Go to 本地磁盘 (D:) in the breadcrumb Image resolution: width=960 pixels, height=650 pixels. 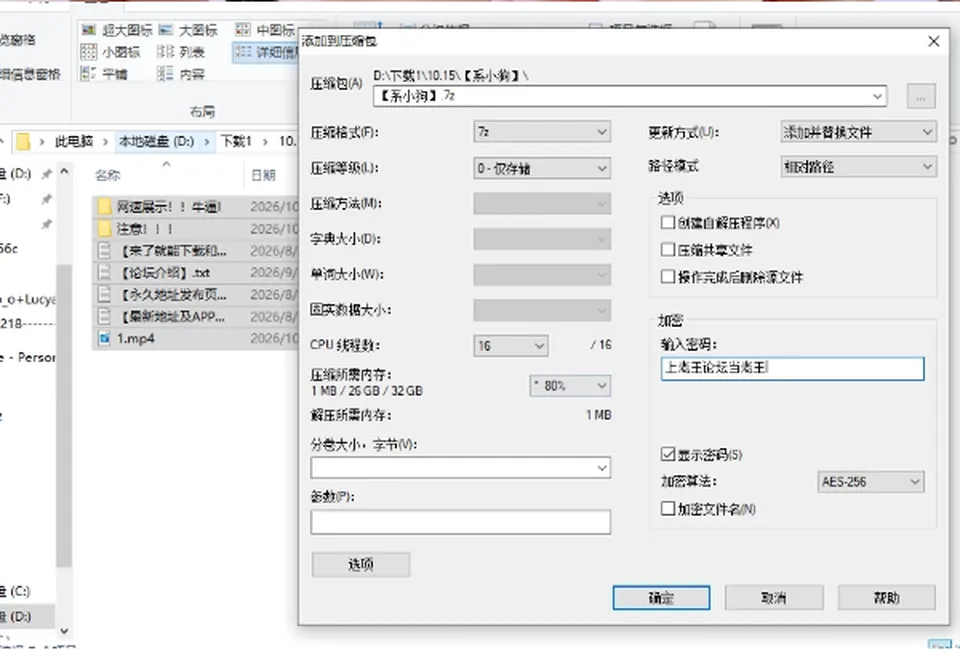point(156,141)
